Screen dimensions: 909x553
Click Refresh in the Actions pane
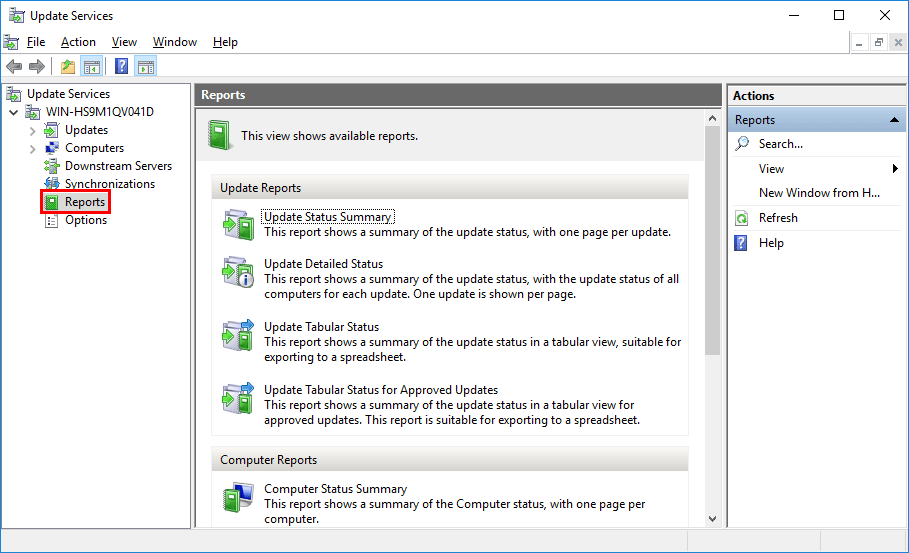click(x=778, y=218)
